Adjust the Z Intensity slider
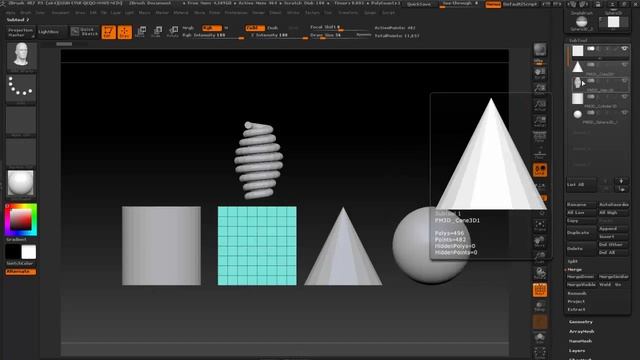The width and height of the screenshot is (640, 360). pyautogui.click(x=278, y=36)
